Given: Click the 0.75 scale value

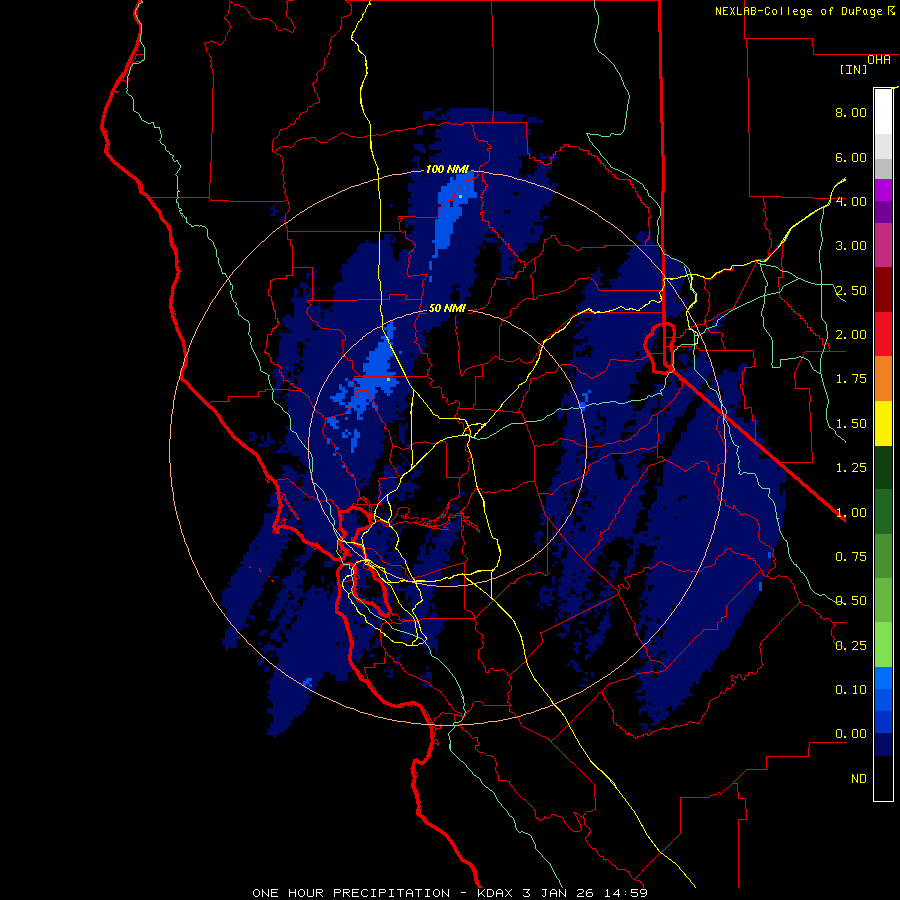Looking at the screenshot, I should pyautogui.click(x=851, y=557).
